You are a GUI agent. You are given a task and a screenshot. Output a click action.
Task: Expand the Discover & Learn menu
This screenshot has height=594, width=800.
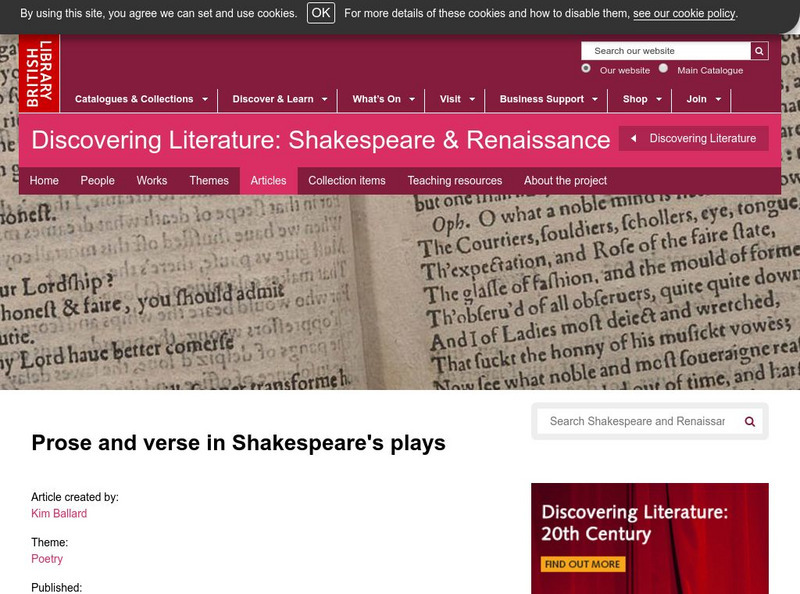(279, 100)
